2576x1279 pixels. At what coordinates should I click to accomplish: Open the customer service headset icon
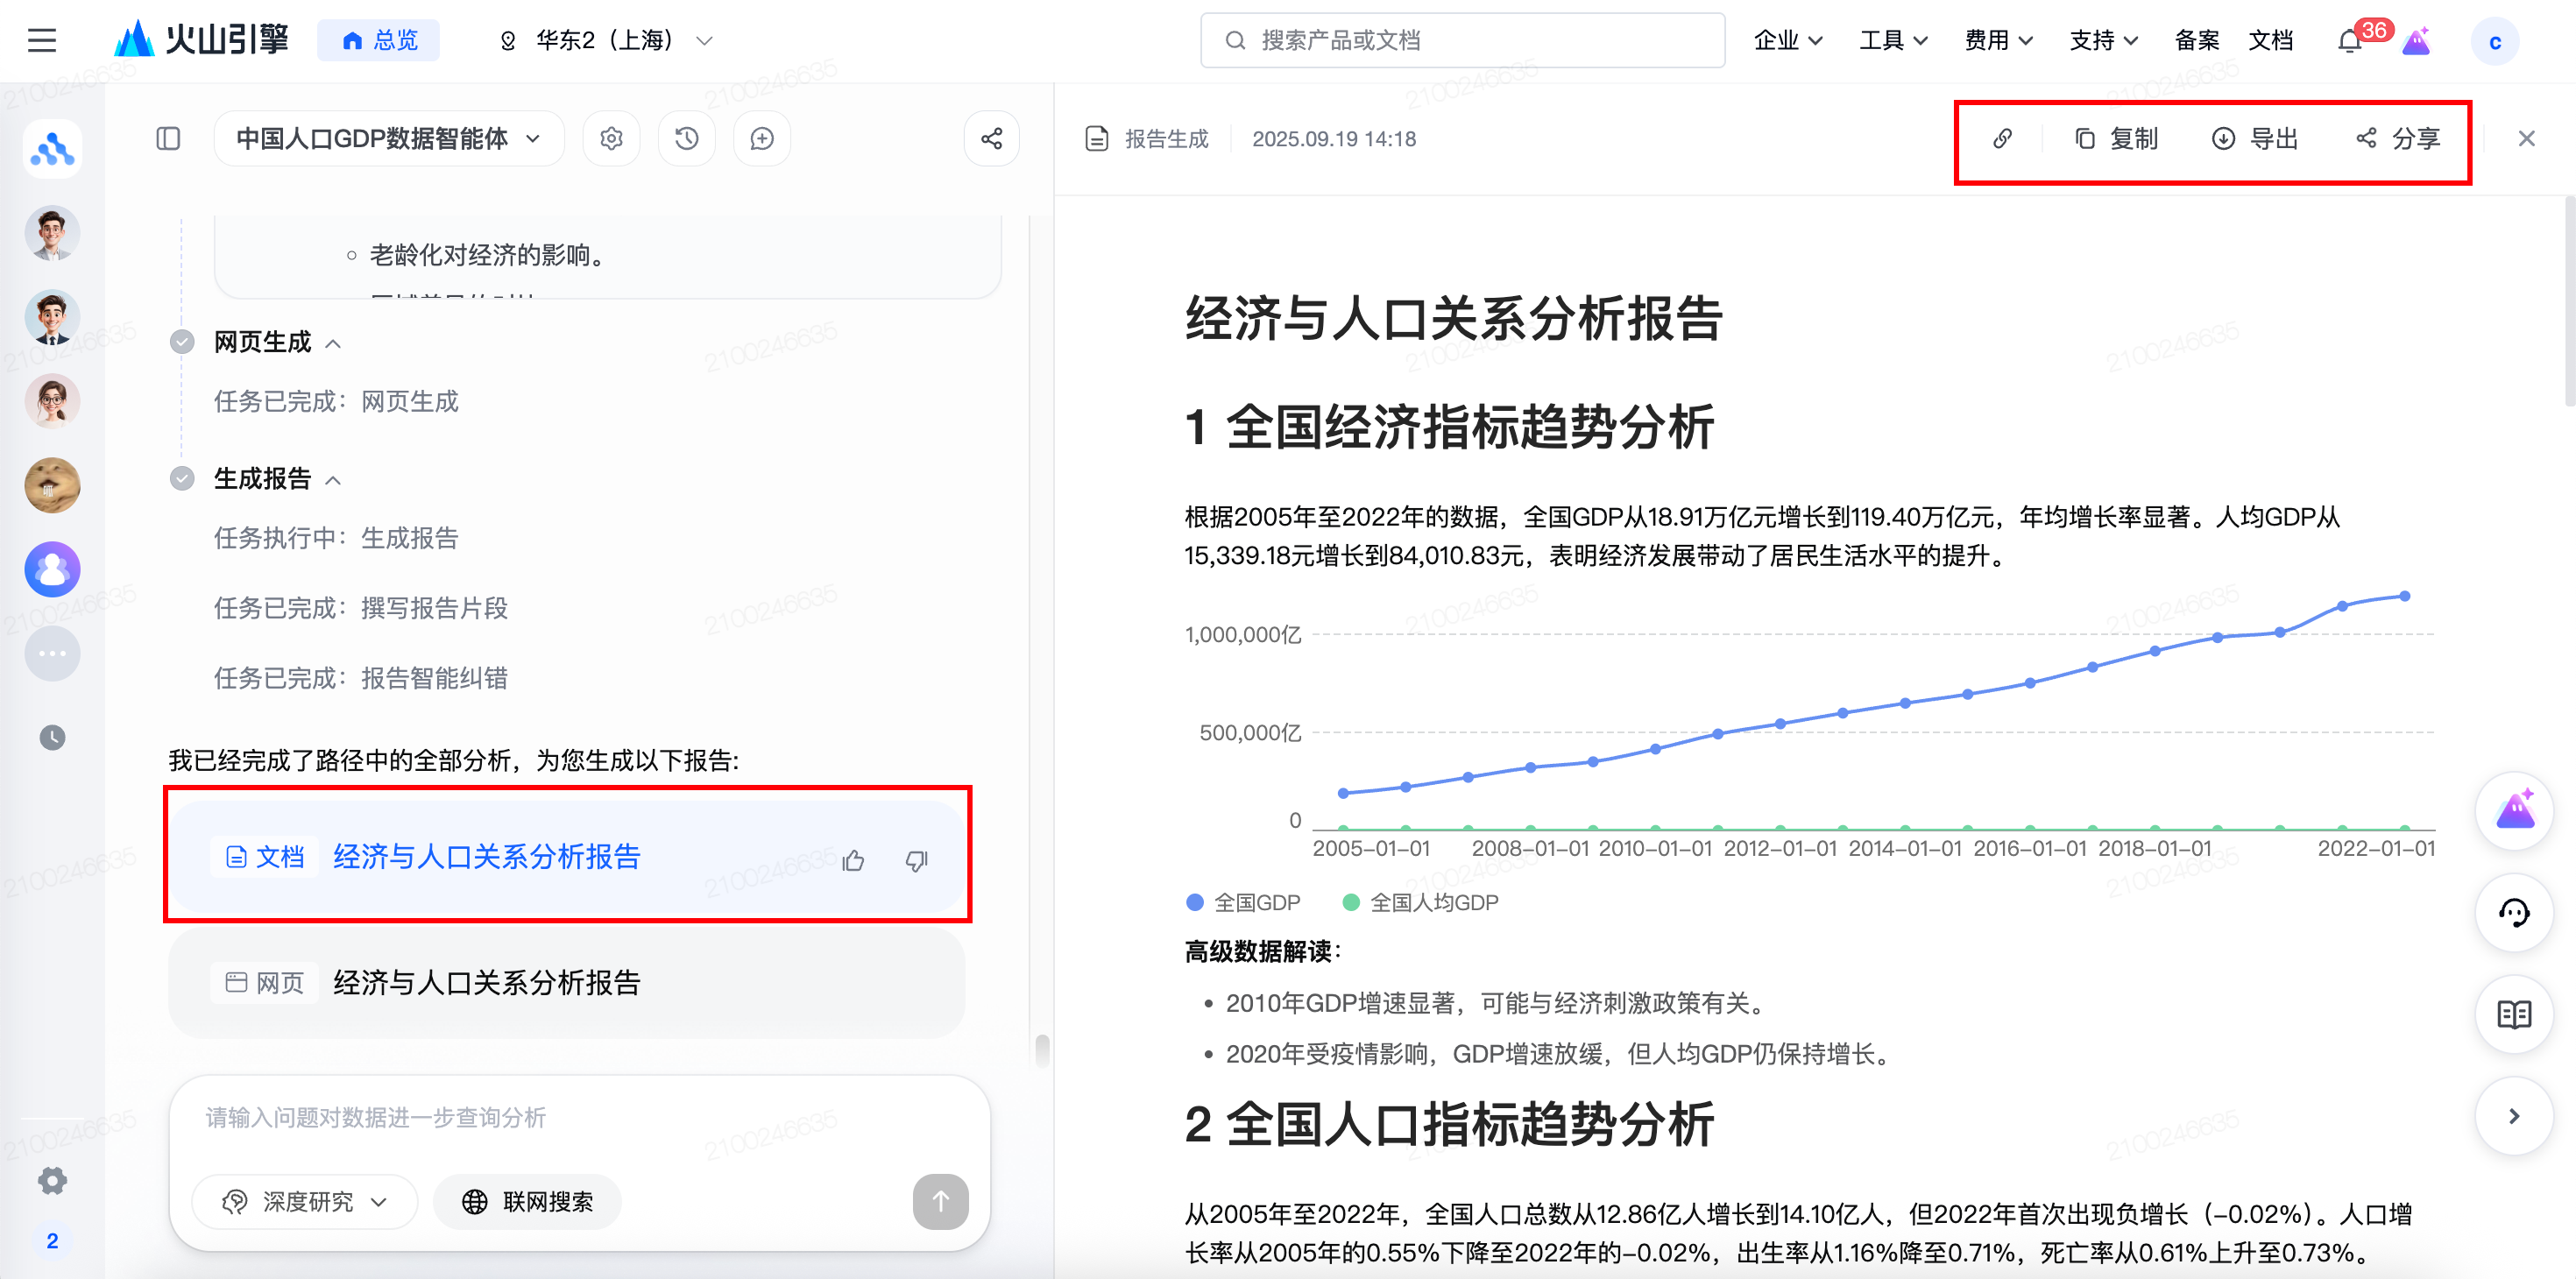tap(2513, 912)
